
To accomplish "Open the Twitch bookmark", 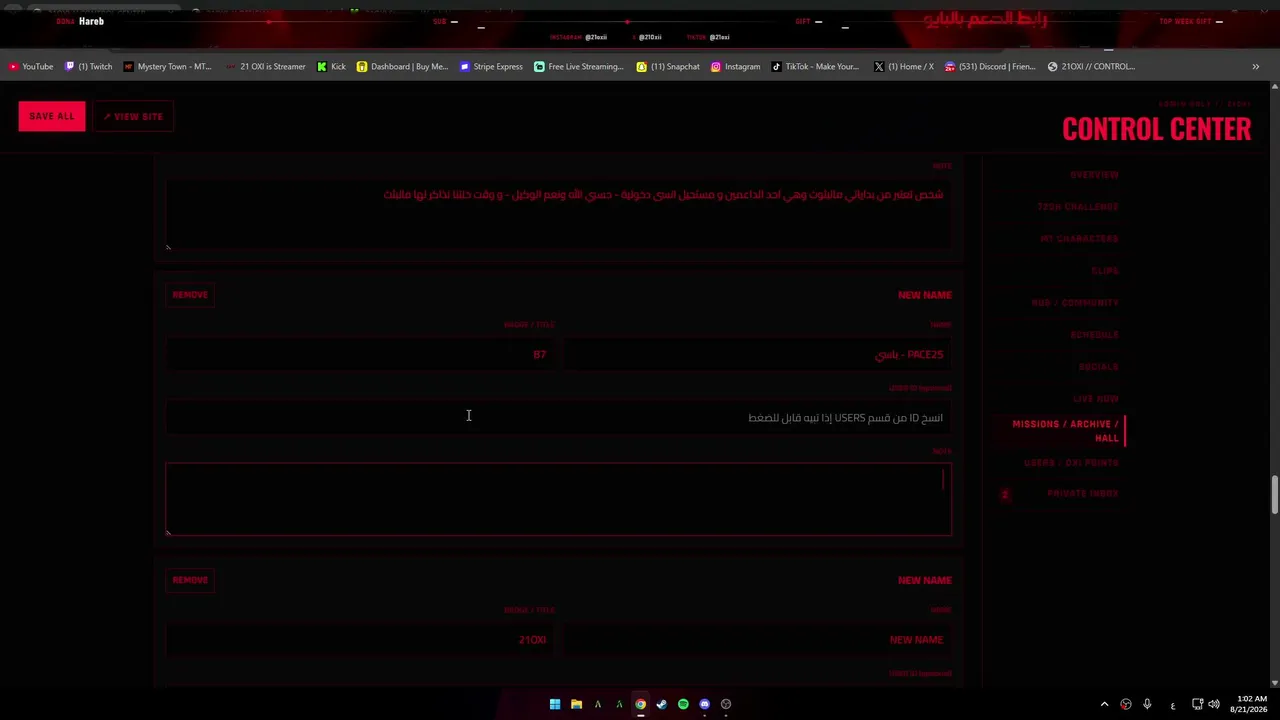I will point(89,67).
